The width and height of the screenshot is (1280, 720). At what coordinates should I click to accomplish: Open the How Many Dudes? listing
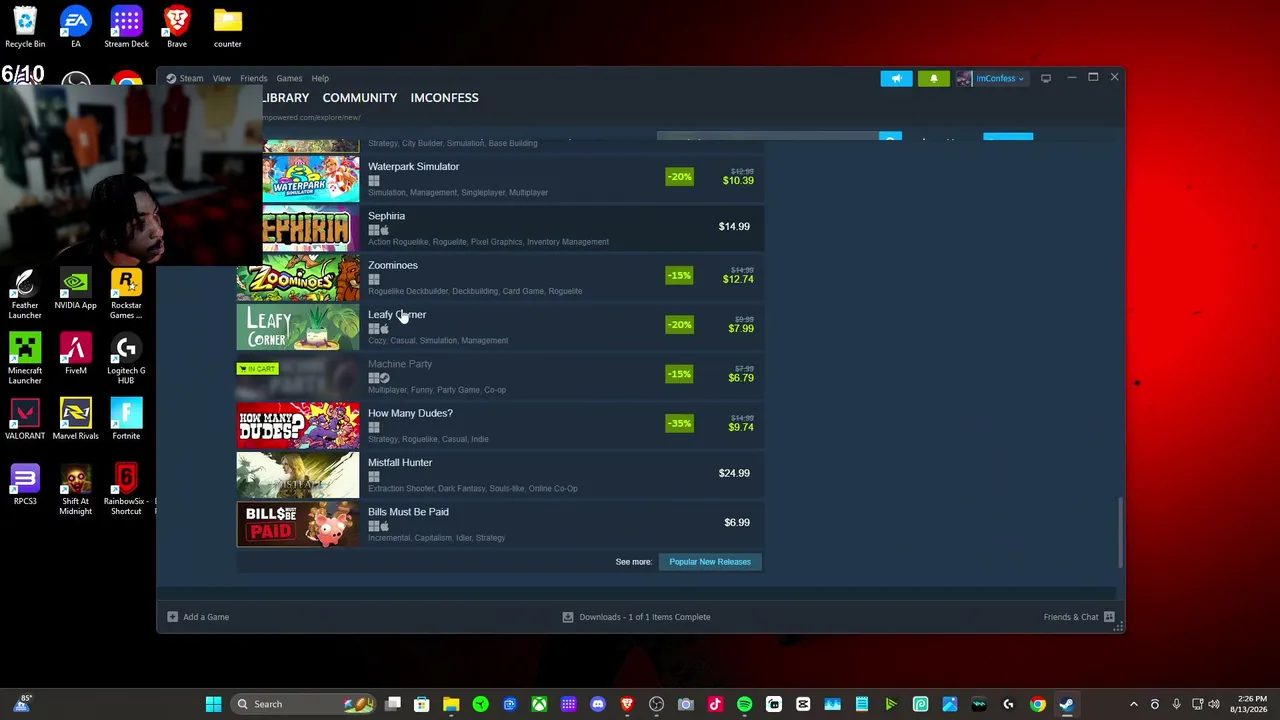pos(500,426)
